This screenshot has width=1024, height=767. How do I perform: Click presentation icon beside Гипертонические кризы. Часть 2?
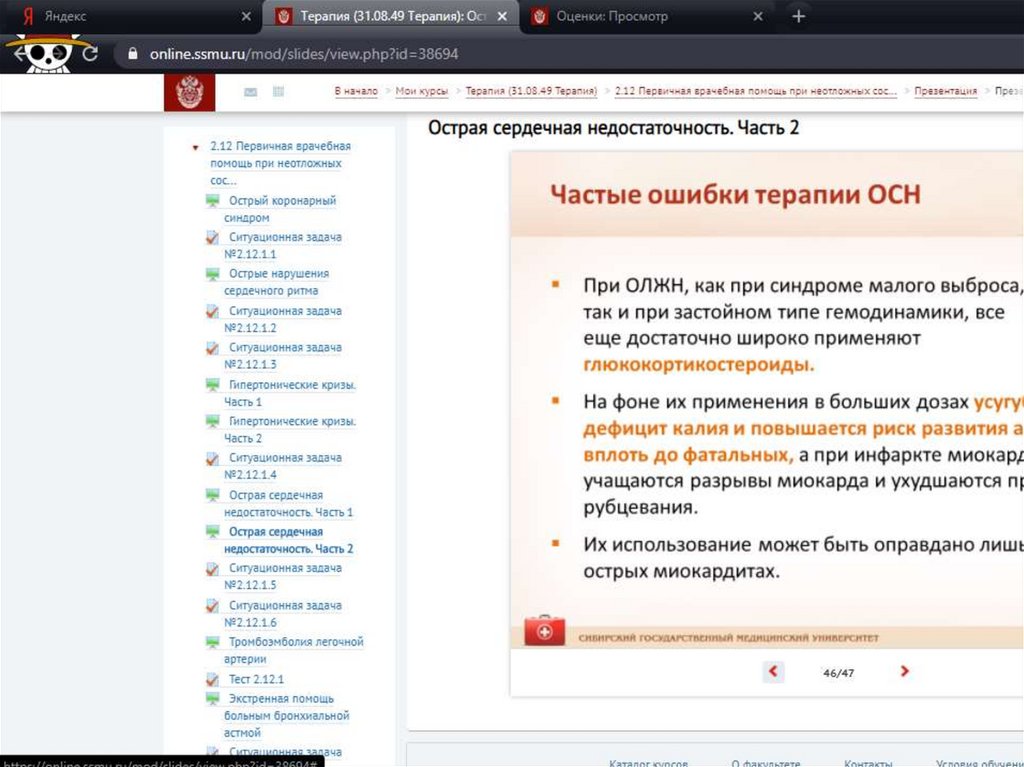click(x=212, y=421)
